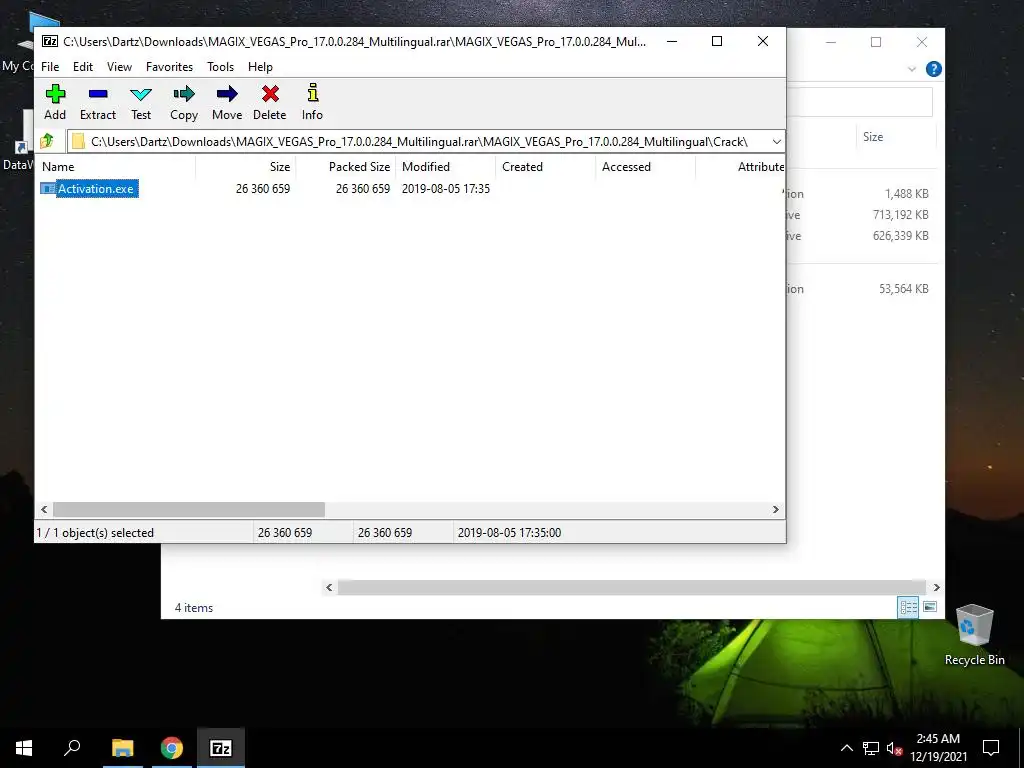Screen dimensions: 1024x768
Task: Sort by the Accessed column header
Action: pos(645,167)
